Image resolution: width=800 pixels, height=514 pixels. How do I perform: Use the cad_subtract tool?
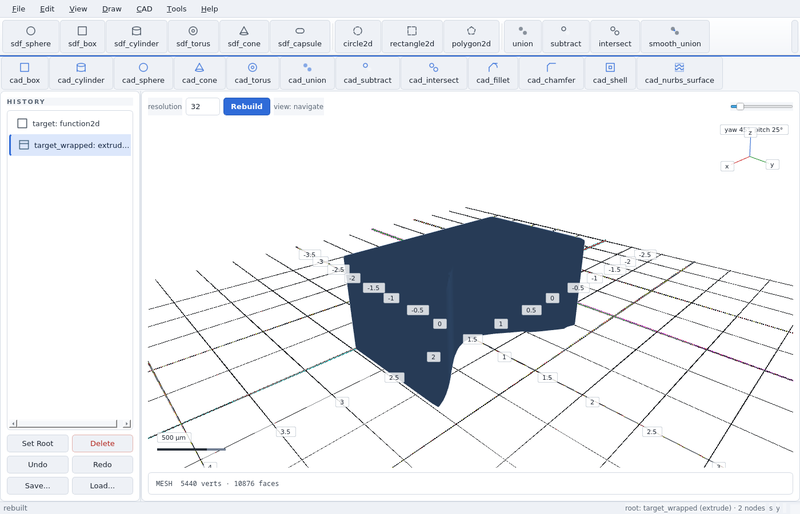(x=367, y=74)
